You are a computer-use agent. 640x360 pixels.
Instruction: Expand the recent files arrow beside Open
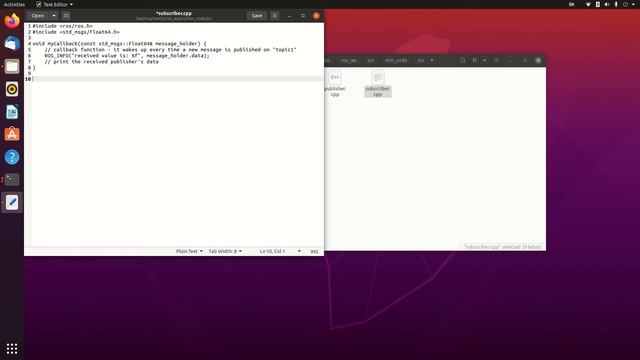54,16
